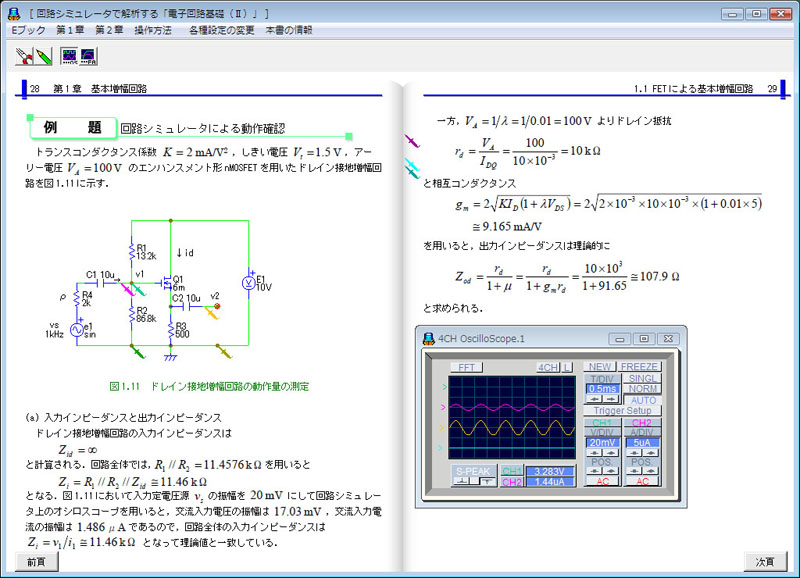Viewport: 800px width, 578px height.
Task: Select the pliers tool in the toolbar
Action: 24,56
